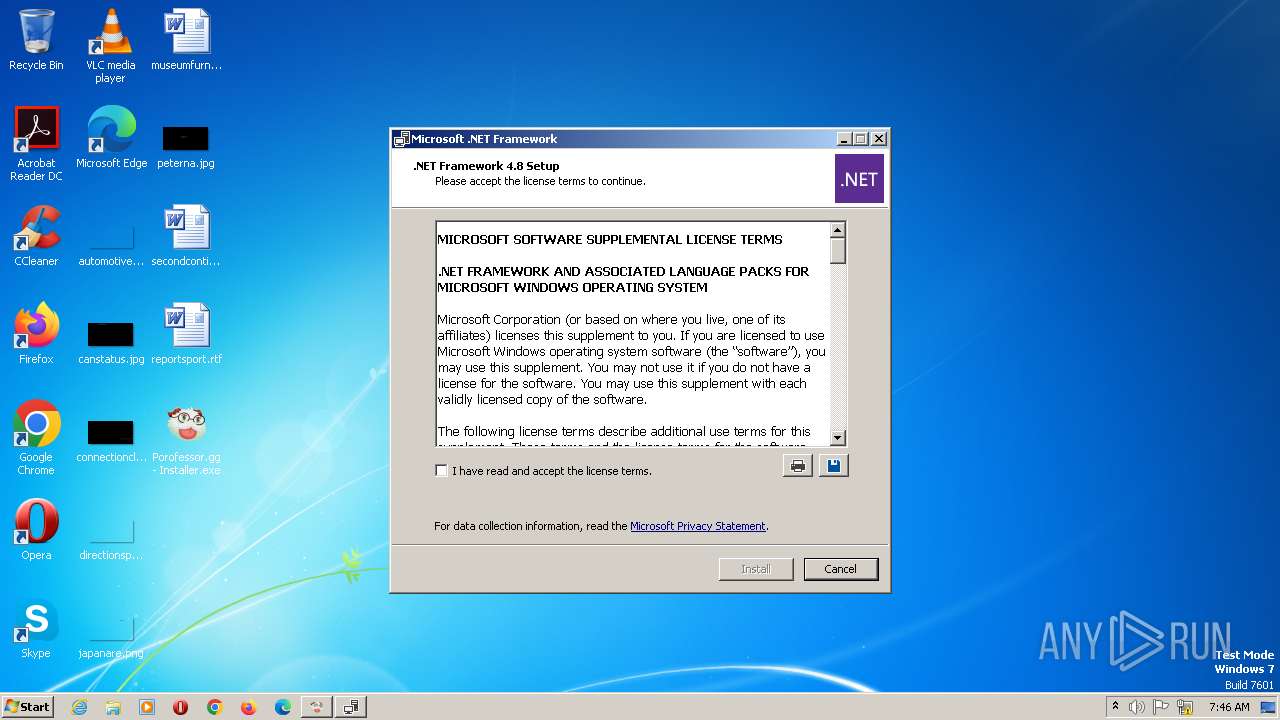Click the Cancel button in .NET setup
Image resolution: width=1280 pixels, height=720 pixels.
[x=840, y=569]
